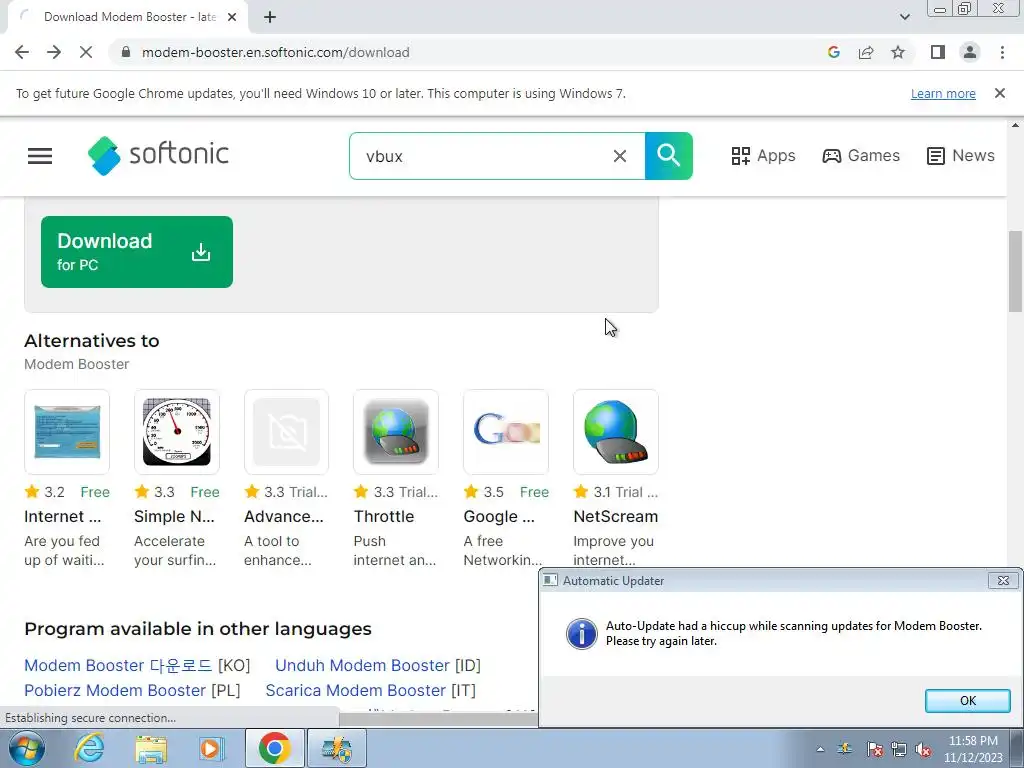Stop loading the page
The width and height of the screenshot is (1024, 768).
tap(86, 52)
